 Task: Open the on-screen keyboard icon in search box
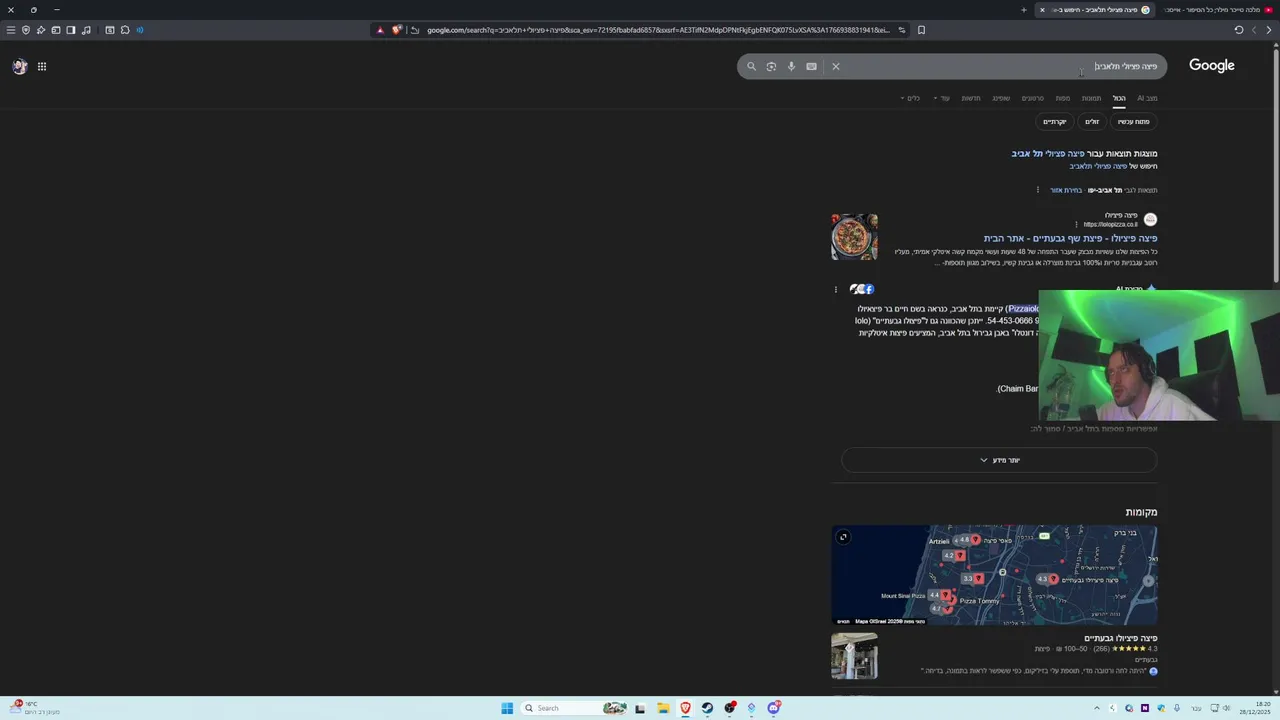point(811,67)
